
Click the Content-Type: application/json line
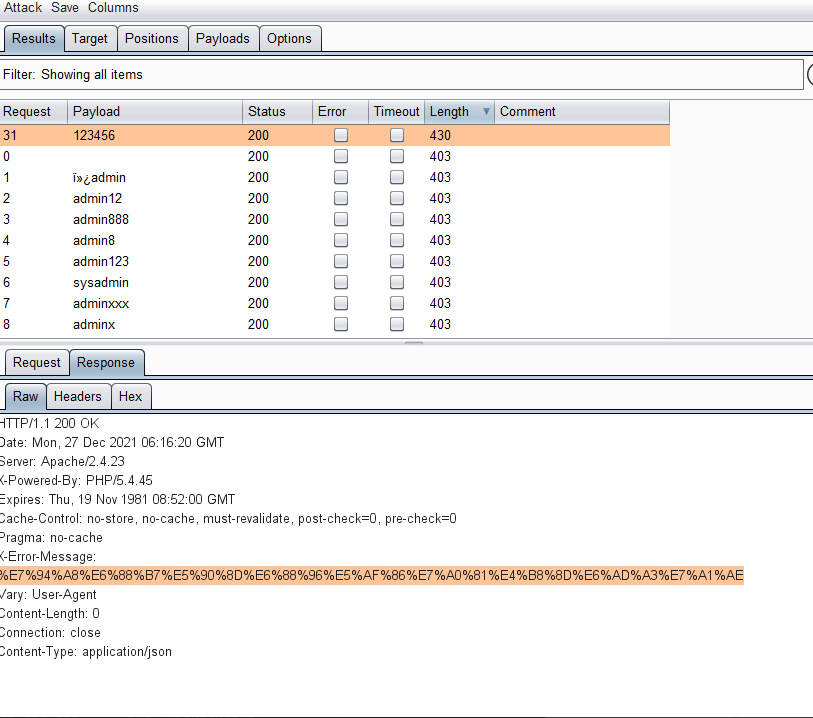click(86, 652)
